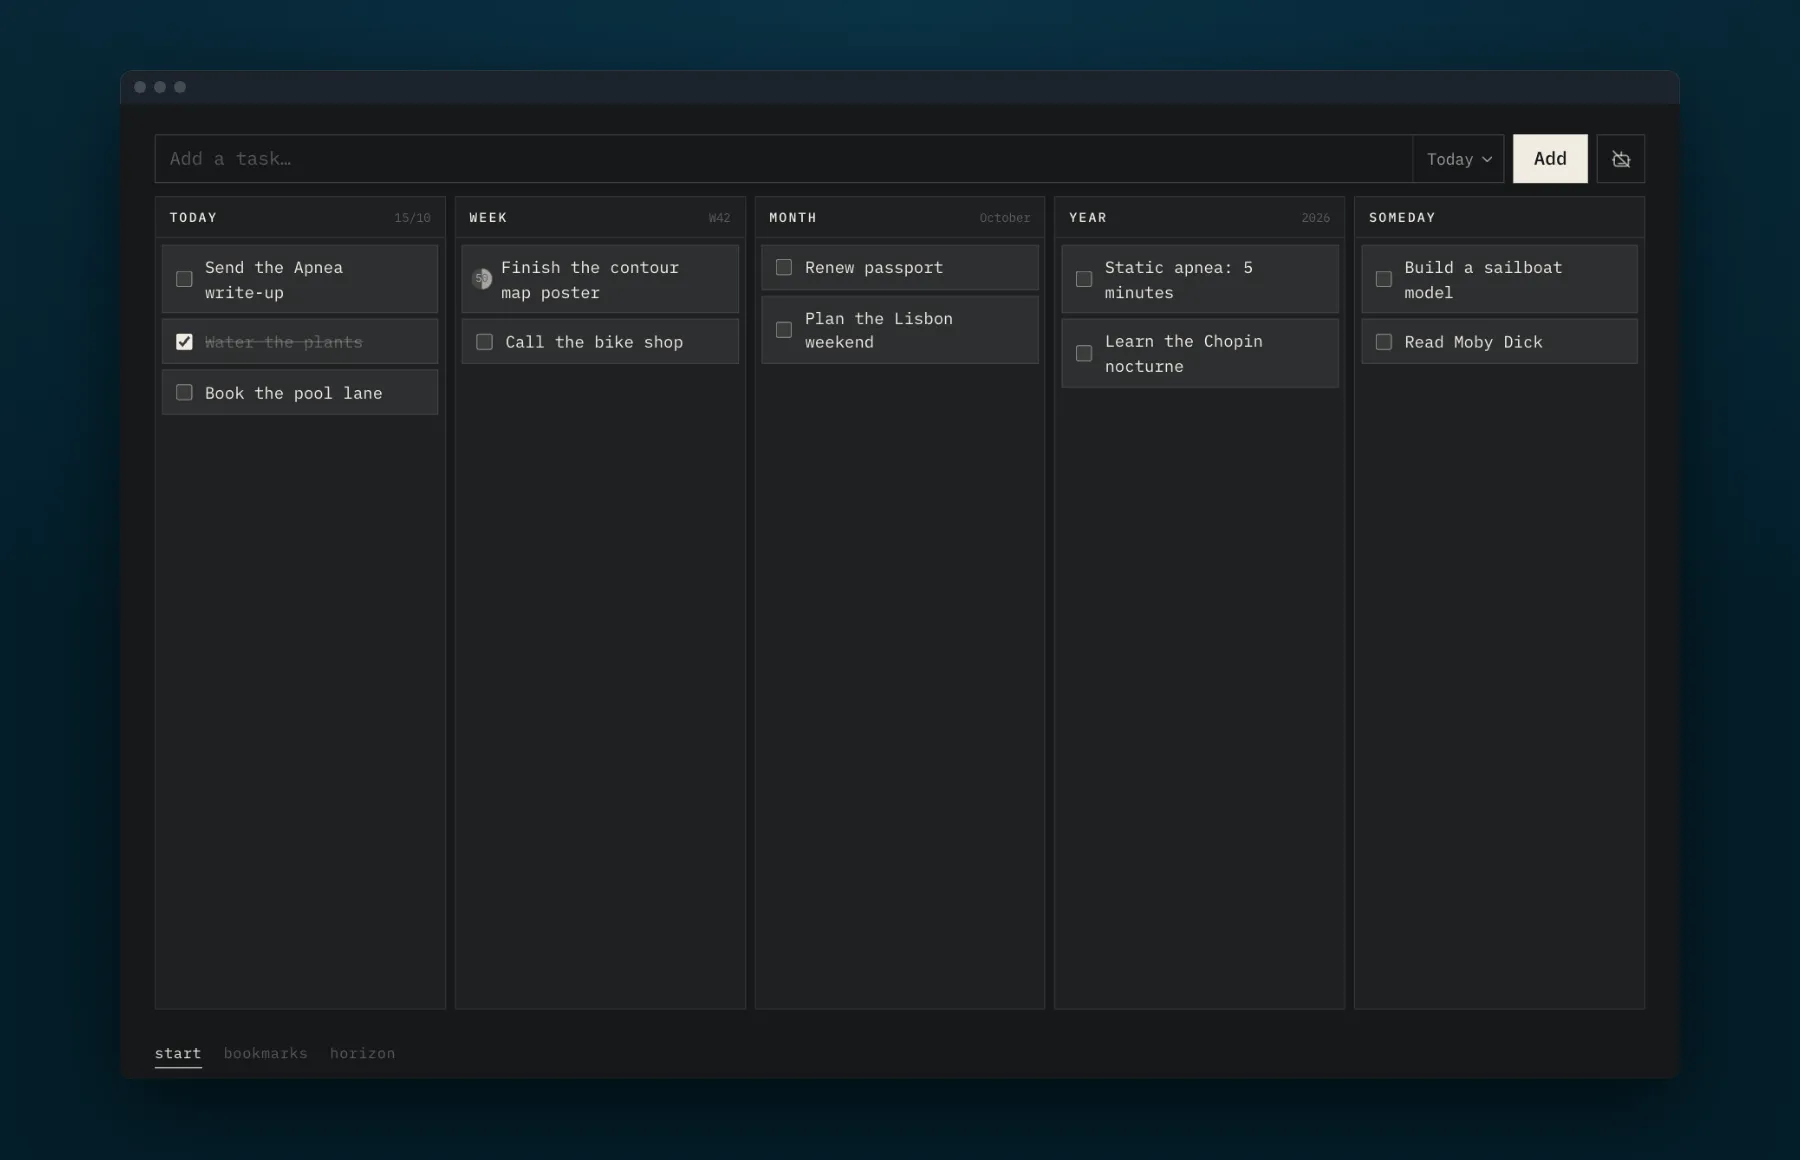Viewport: 1800px width, 1160px height.
Task: Select the Build a sailboat model text
Action: (x=1483, y=280)
